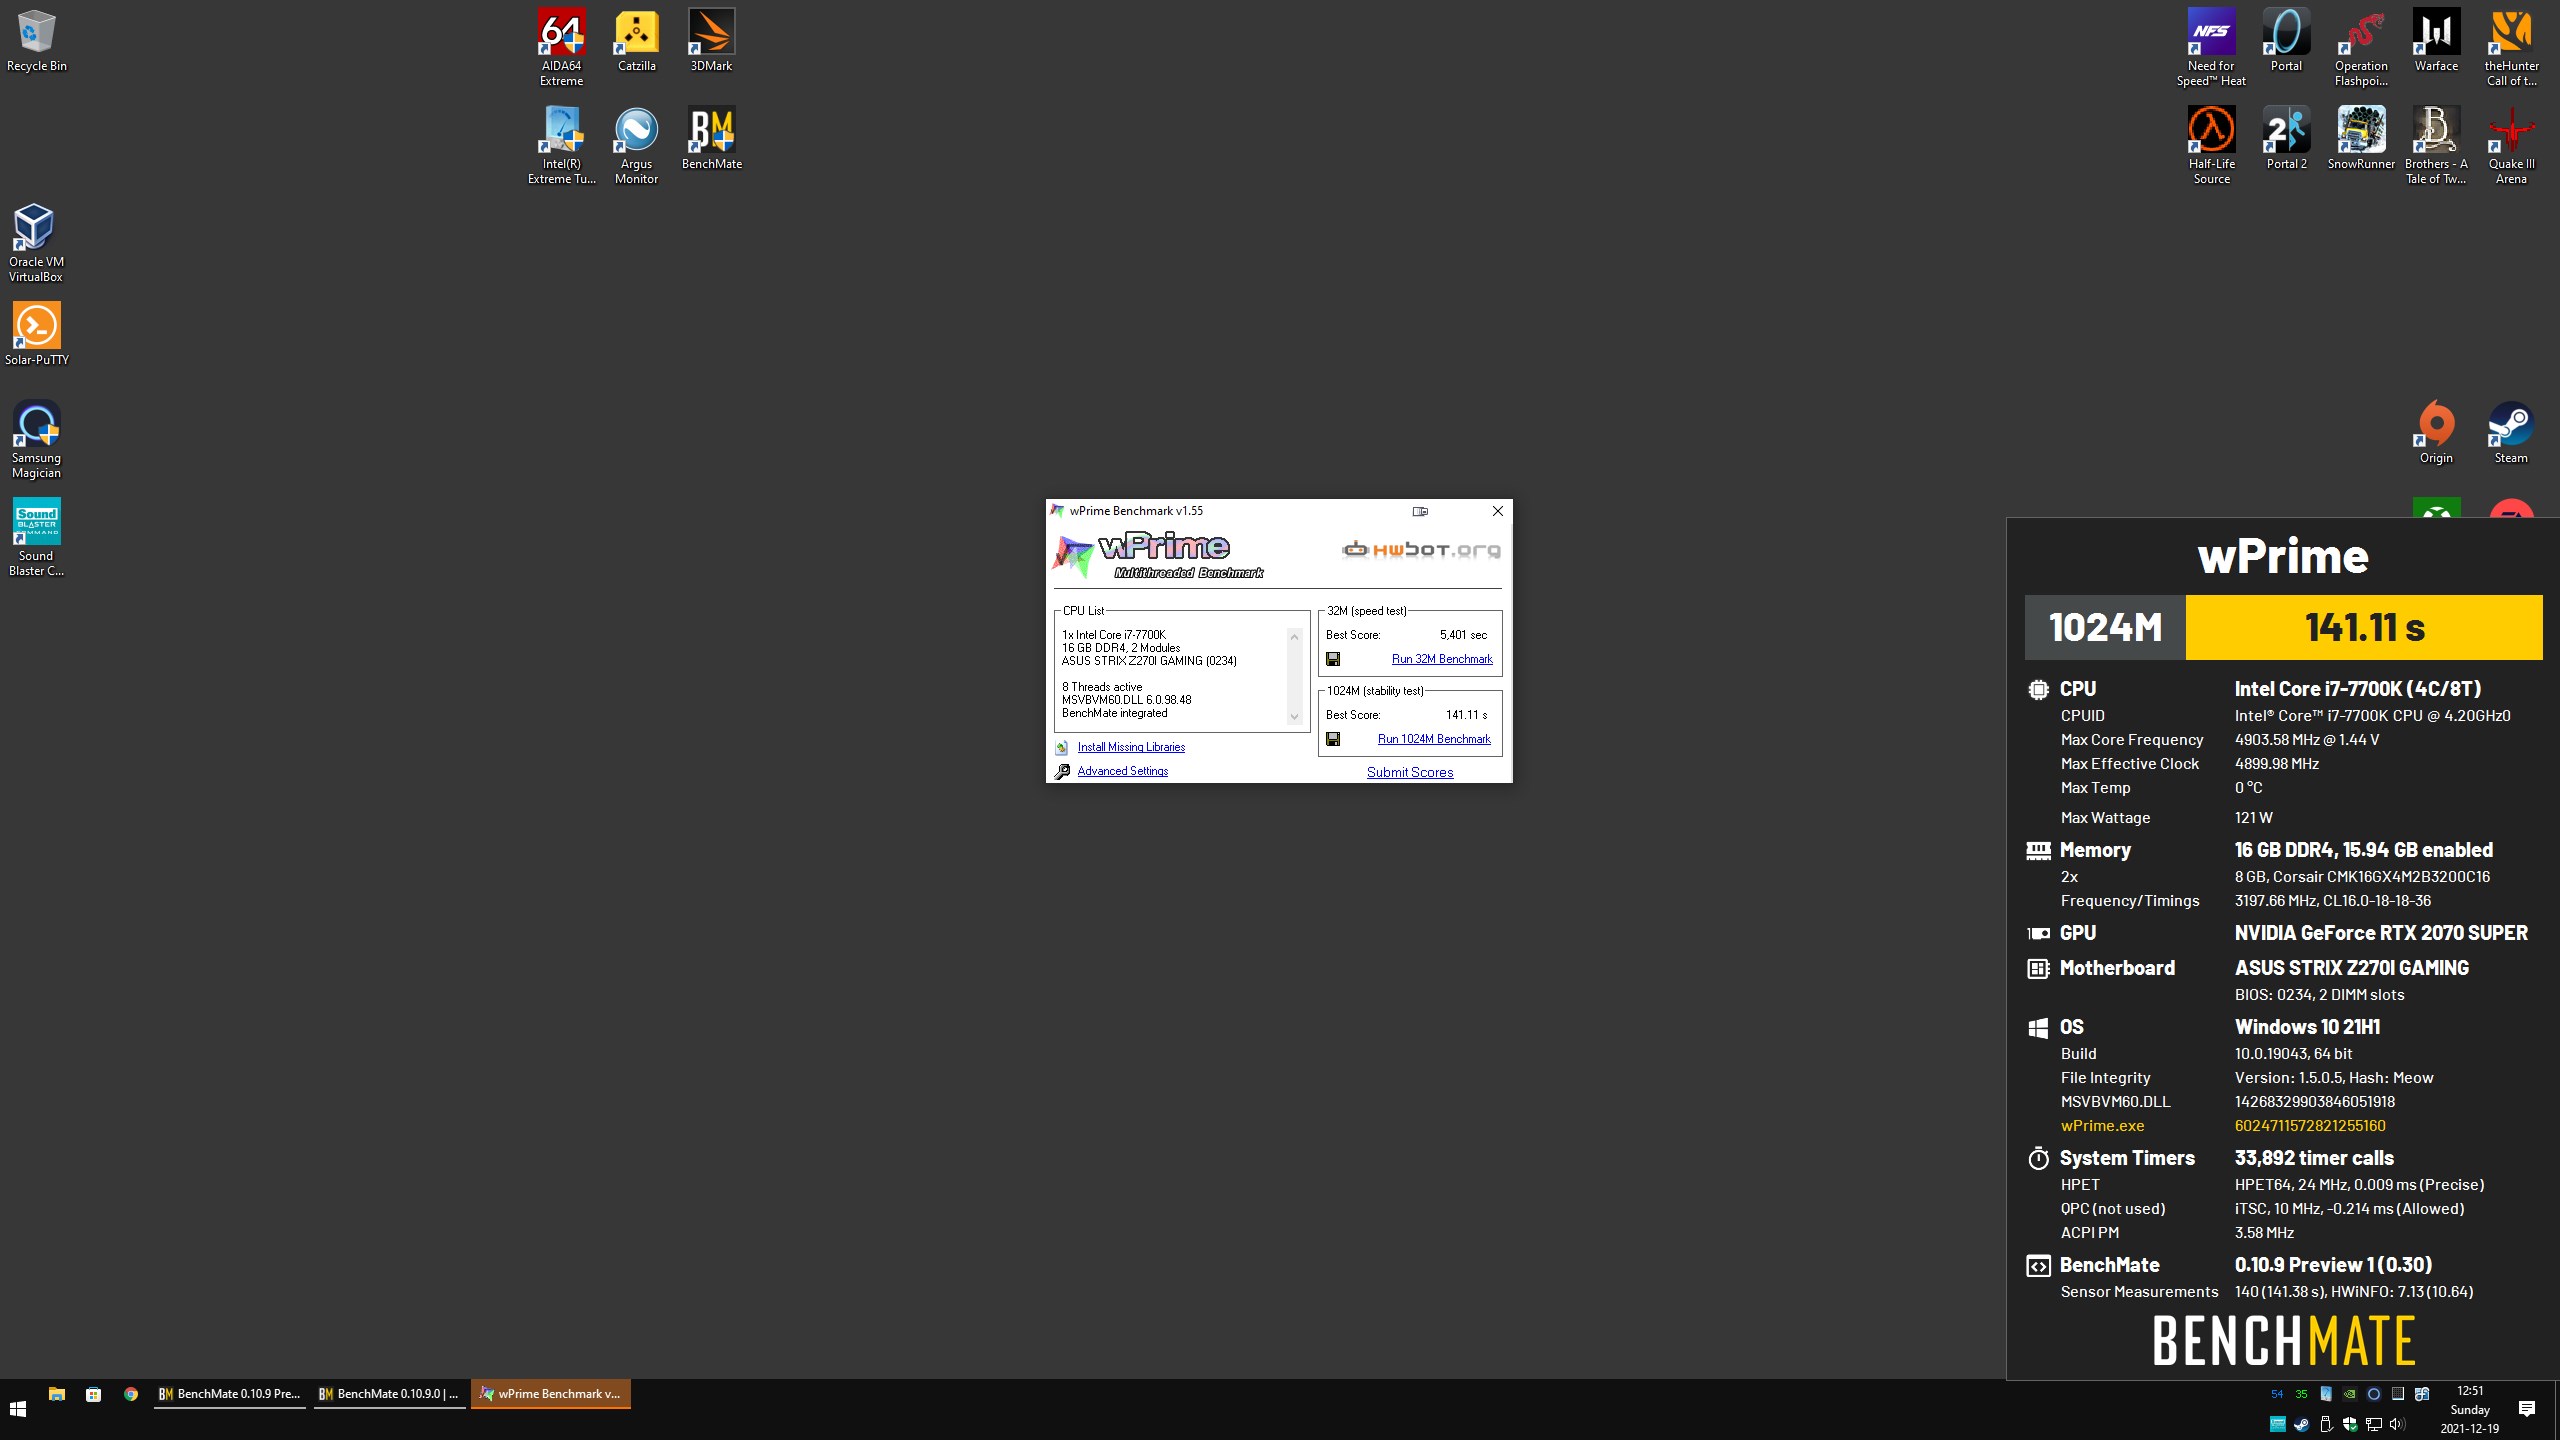This screenshot has height=1440, width=2560.
Task: Switch to BenchMate 0.10.9 Pre... taskbar window
Action: click(230, 1394)
